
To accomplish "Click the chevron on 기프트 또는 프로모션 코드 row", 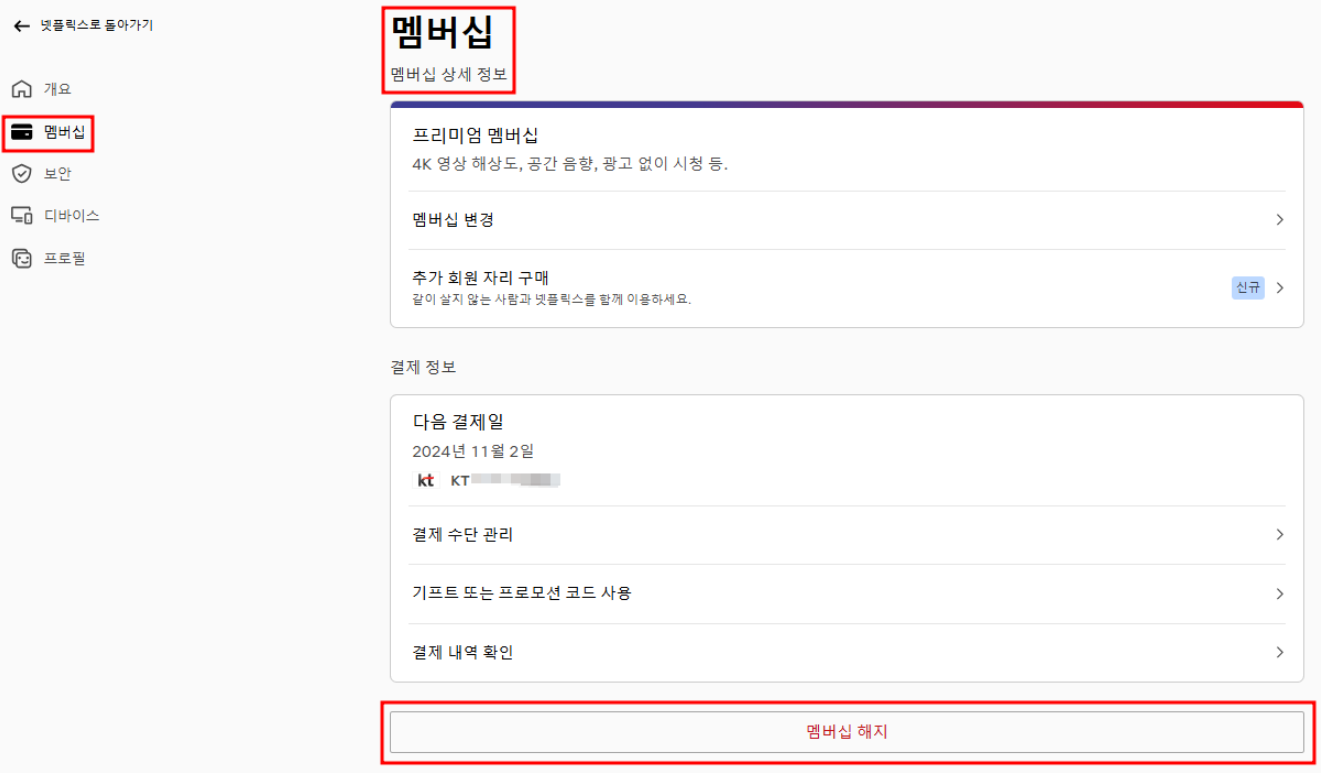I will click(1280, 594).
